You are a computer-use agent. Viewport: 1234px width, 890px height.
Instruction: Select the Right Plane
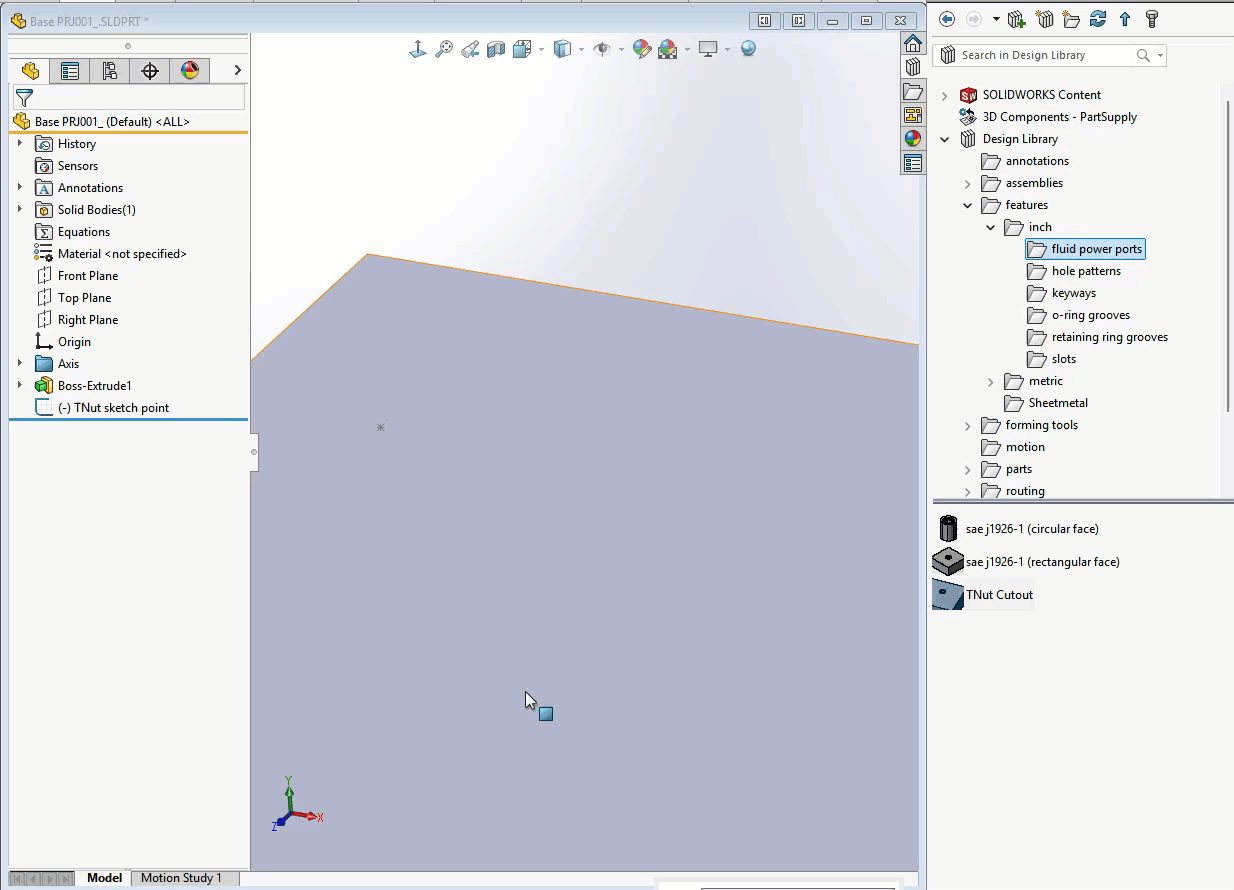[88, 320]
